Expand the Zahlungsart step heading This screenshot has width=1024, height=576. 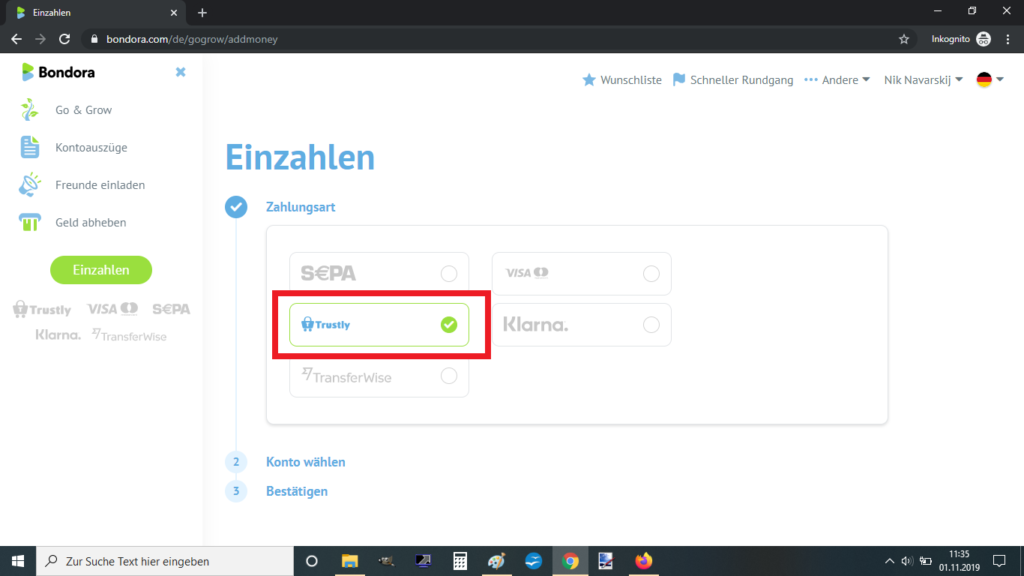pyautogui.click(x=300, y=207)
